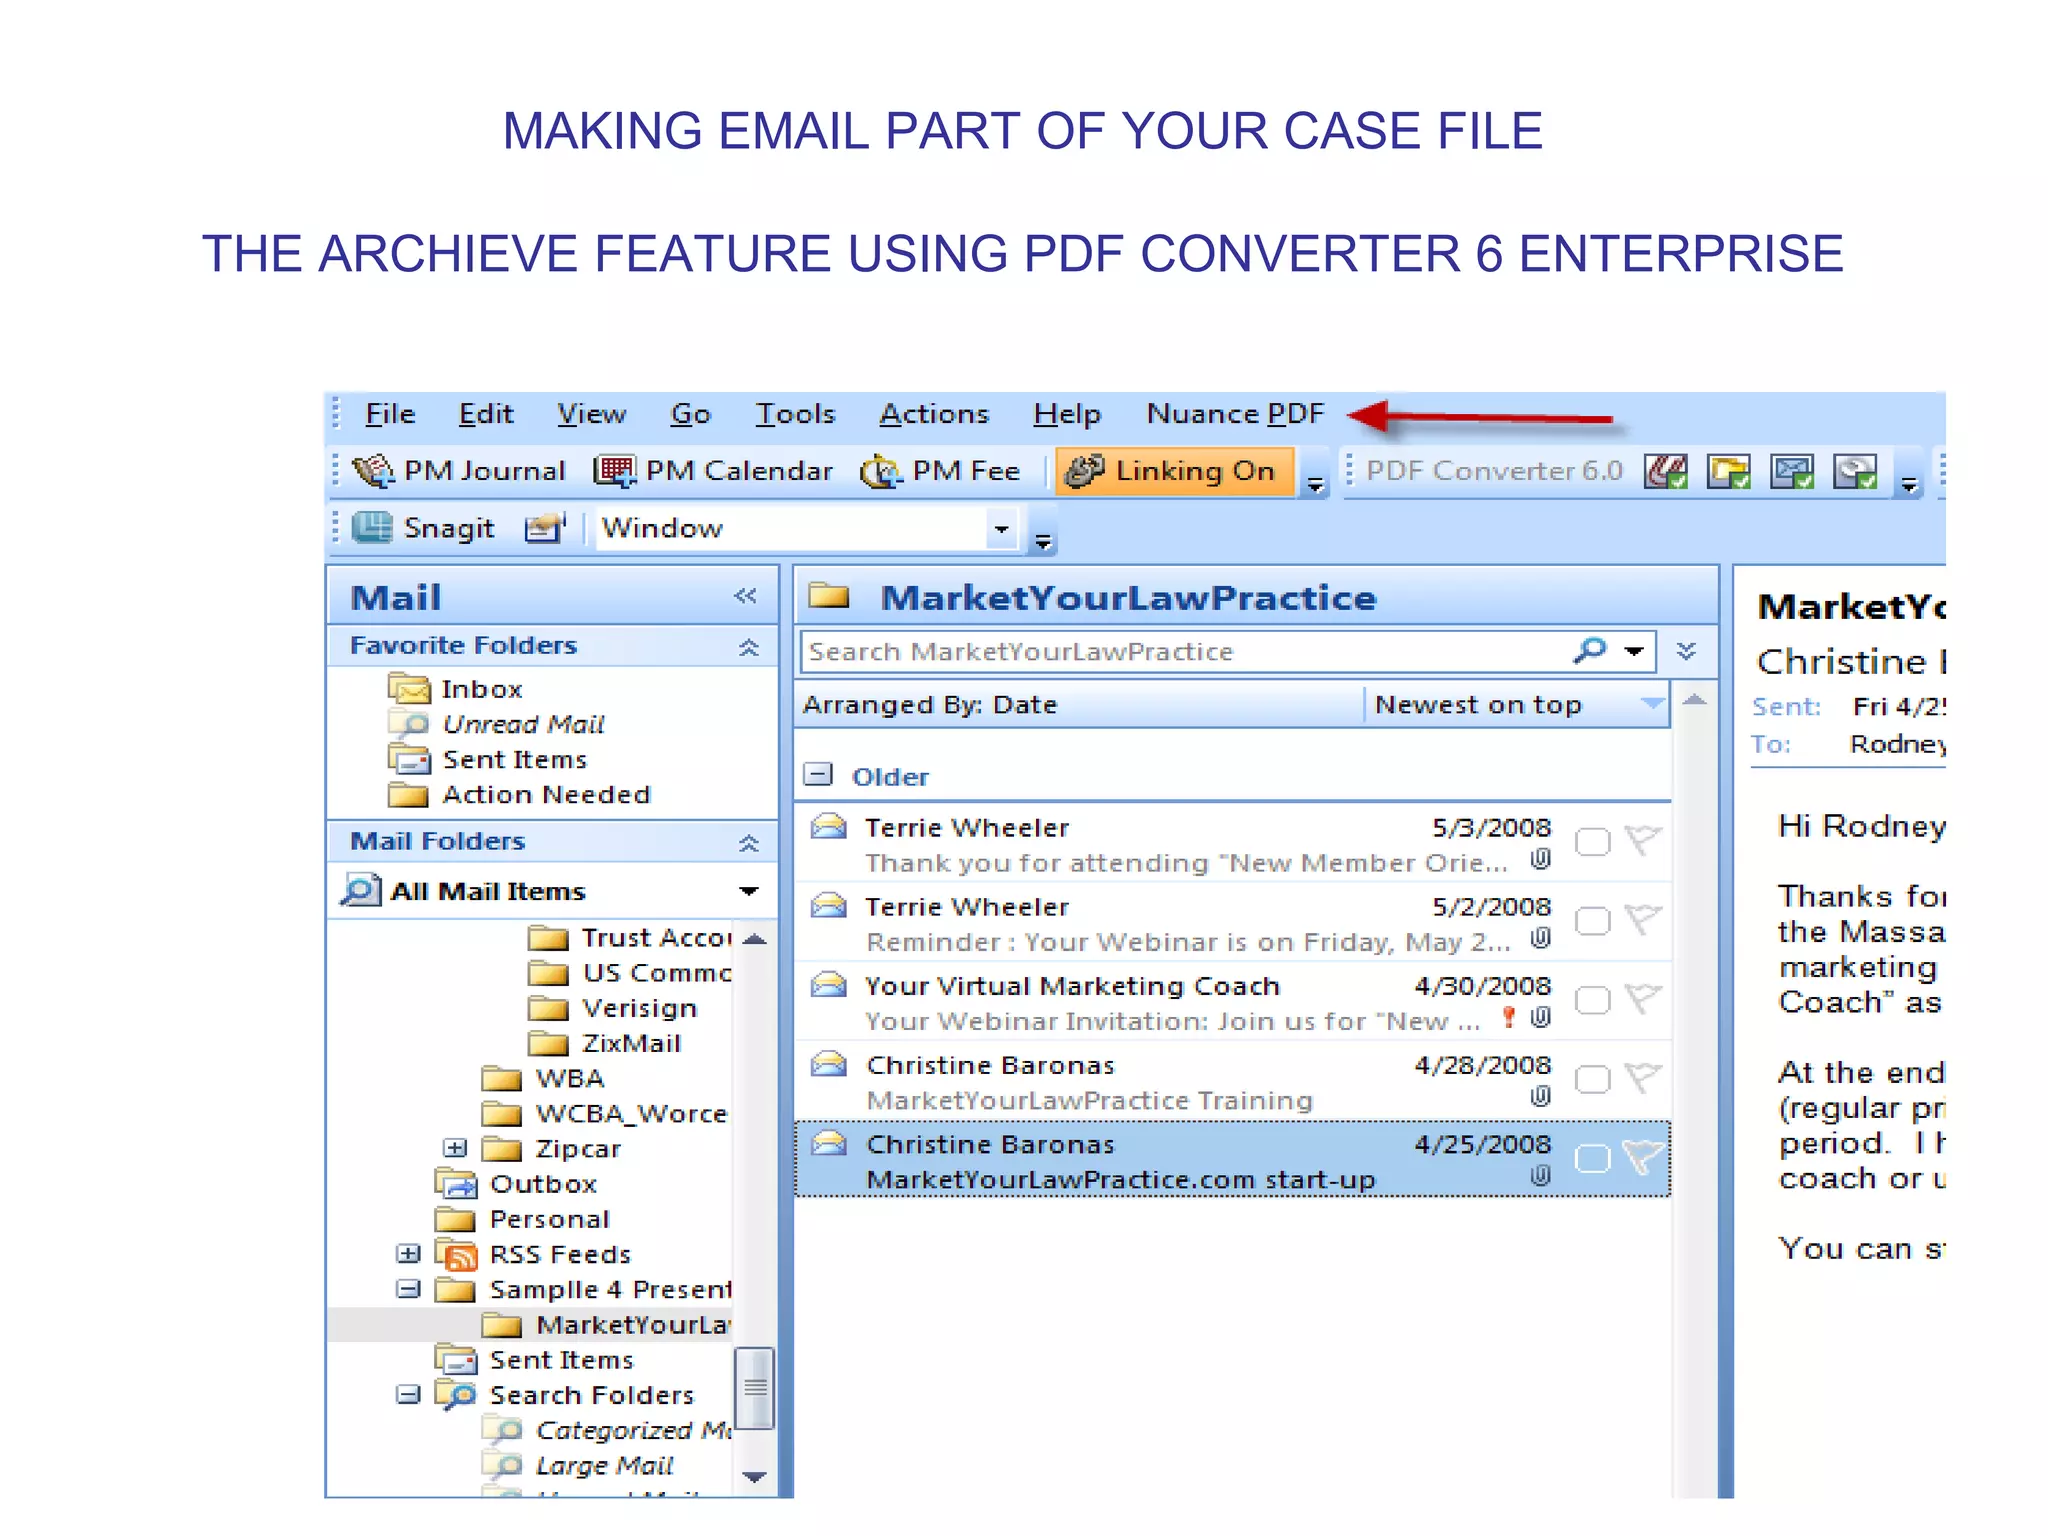Collapse the Mail navigation pane
2048x1536 pixels.
(x=746, y=597)
